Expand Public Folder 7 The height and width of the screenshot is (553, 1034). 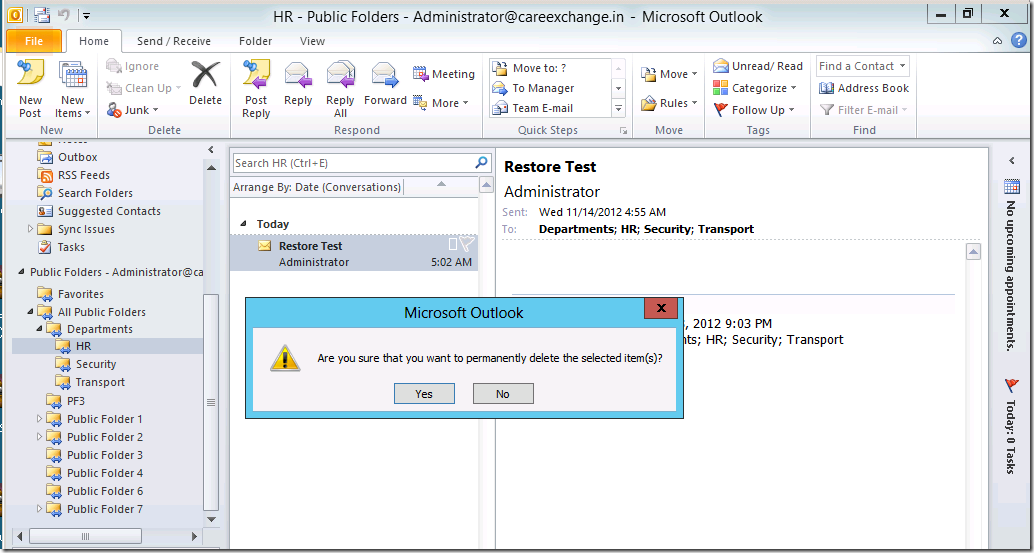[40, 509]
